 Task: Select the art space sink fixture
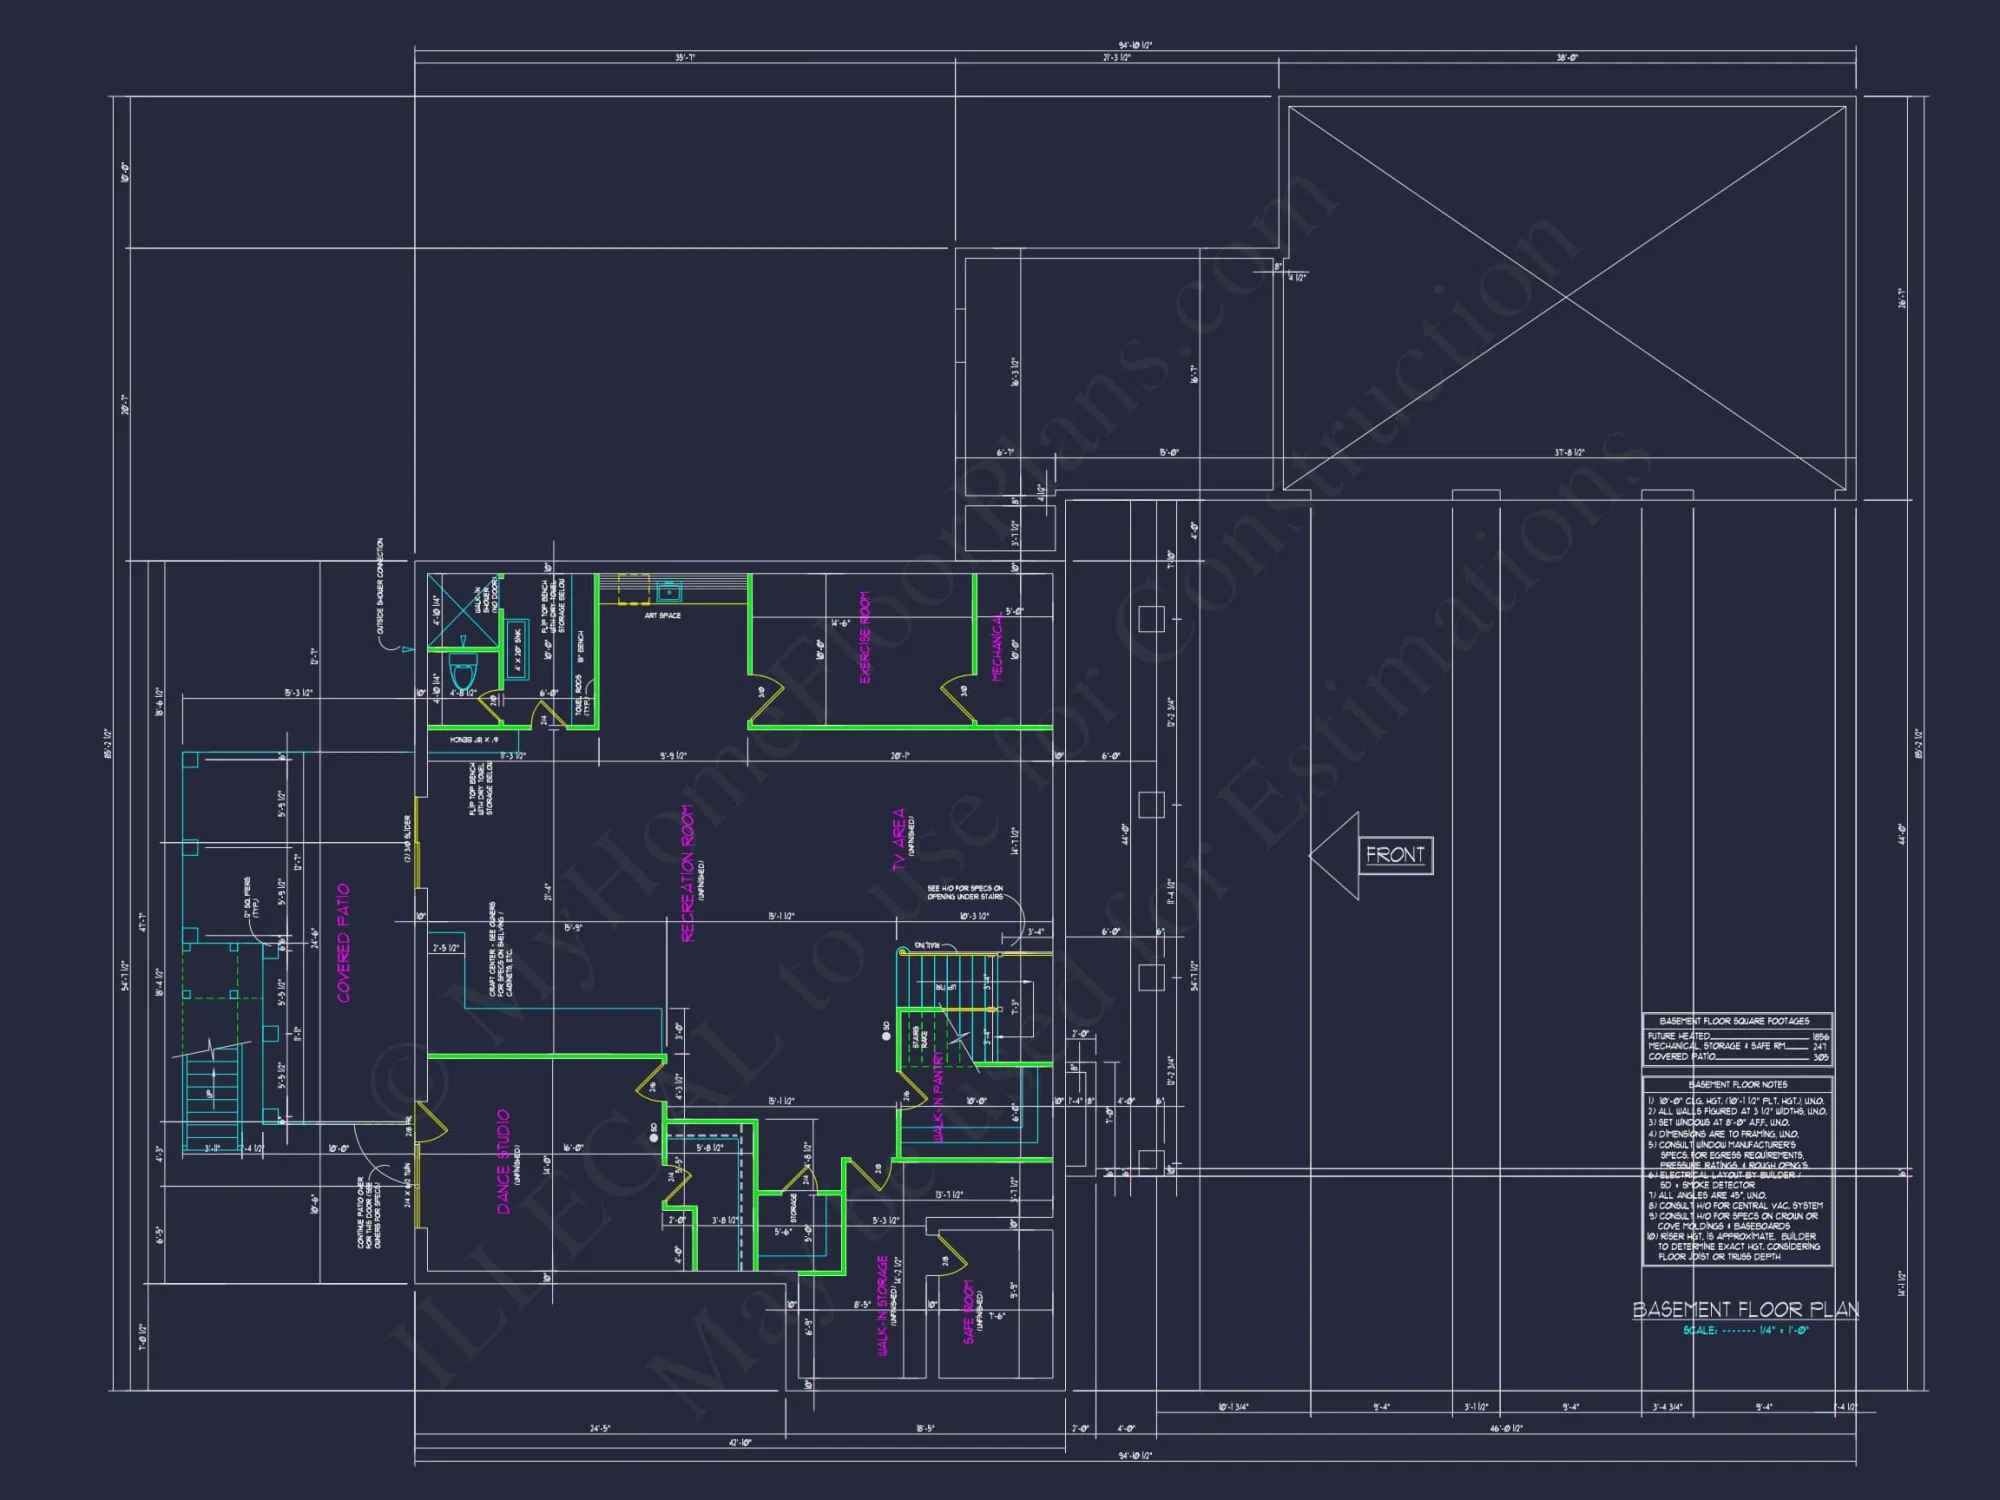668,592
